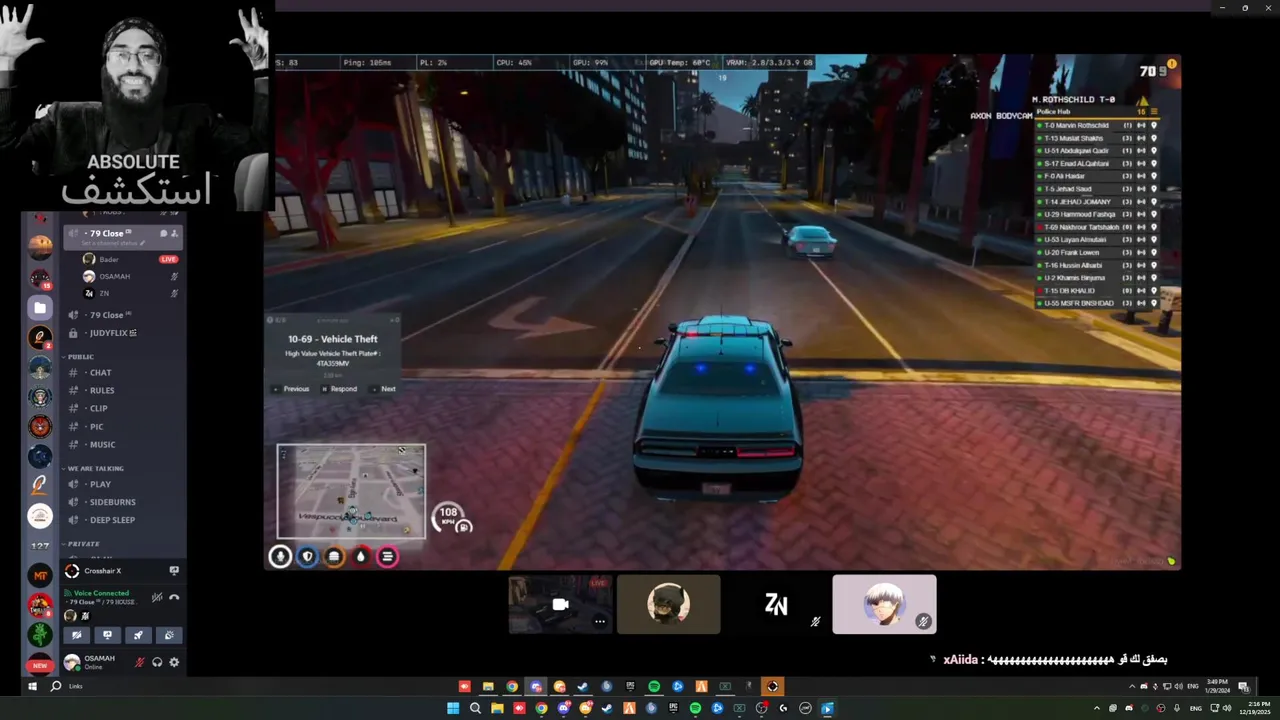Click the Voice Connected status link
Viewport: 1280px width, 720px height.
[x=101, y=593]
